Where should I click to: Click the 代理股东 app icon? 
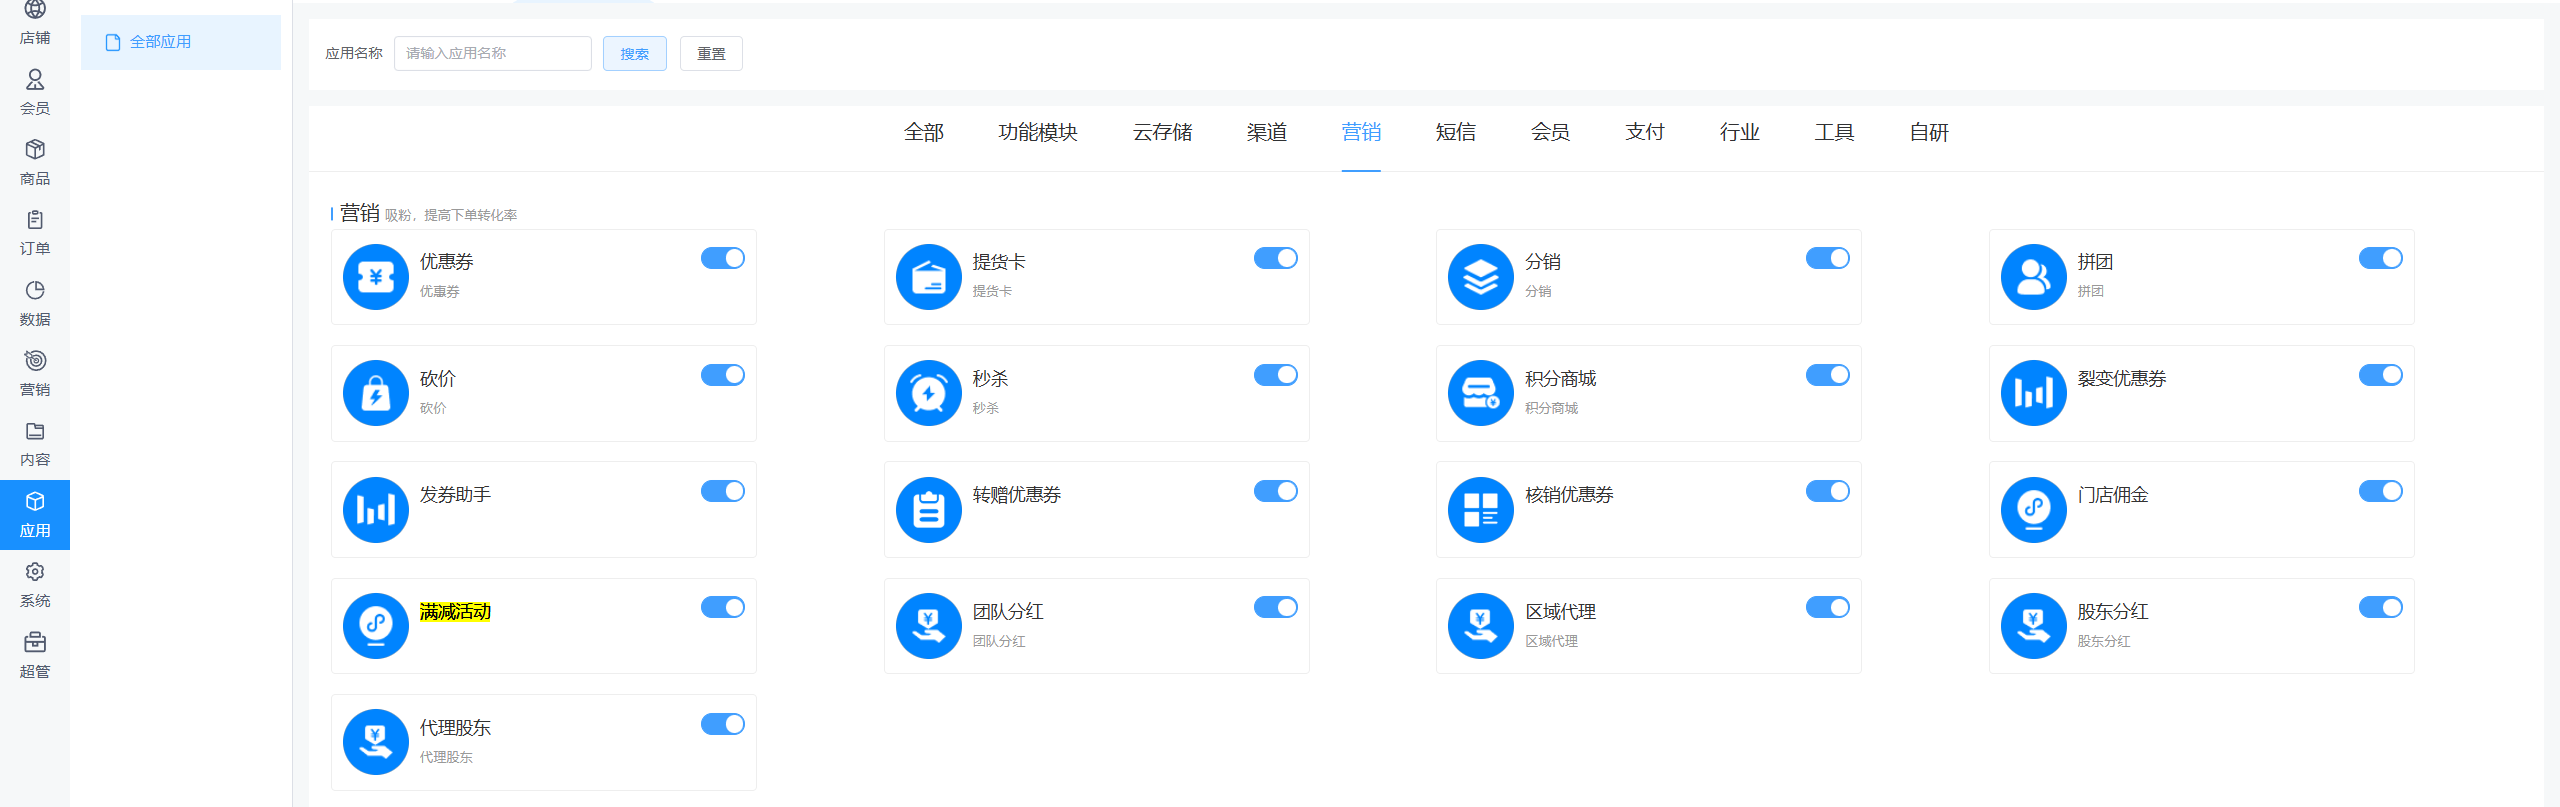tap(376, 742)
